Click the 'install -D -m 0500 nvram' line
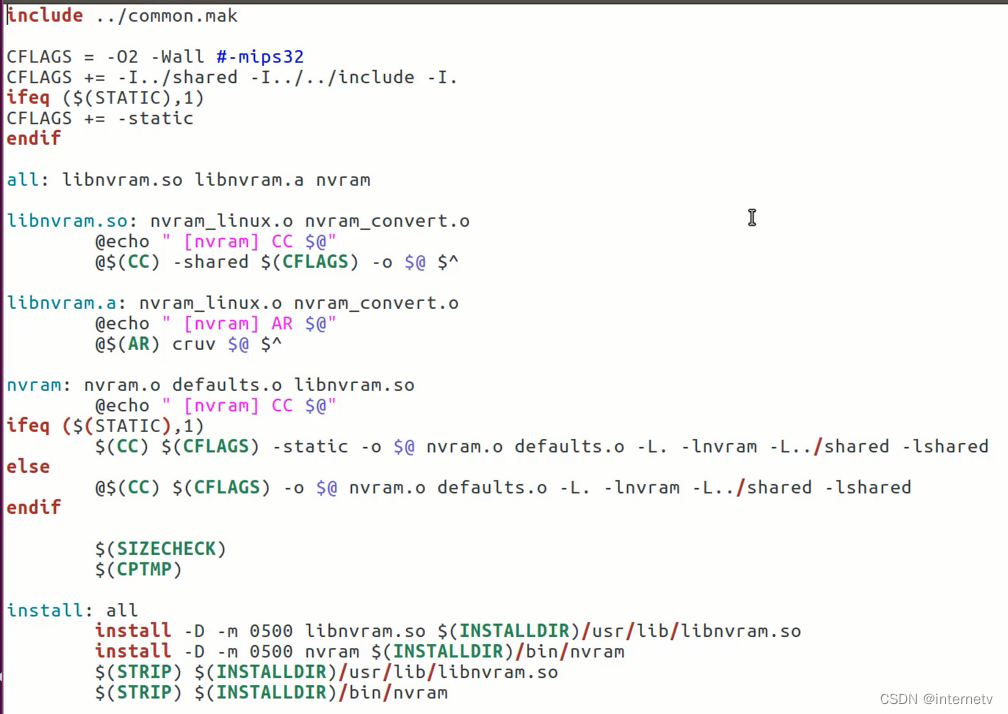 pos(359,652)
